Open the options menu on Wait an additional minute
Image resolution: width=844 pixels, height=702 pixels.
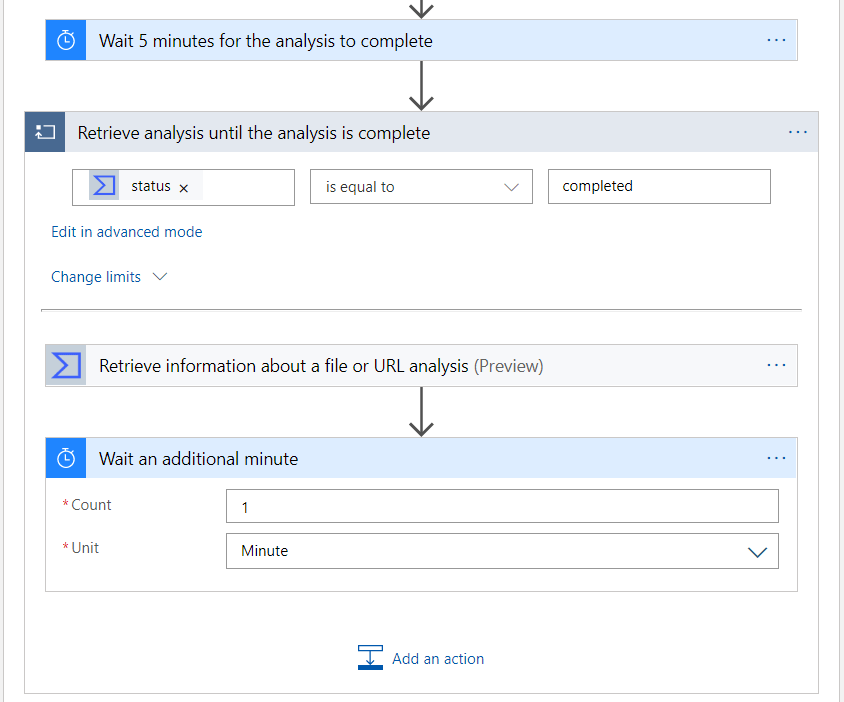tap(776, 458)
